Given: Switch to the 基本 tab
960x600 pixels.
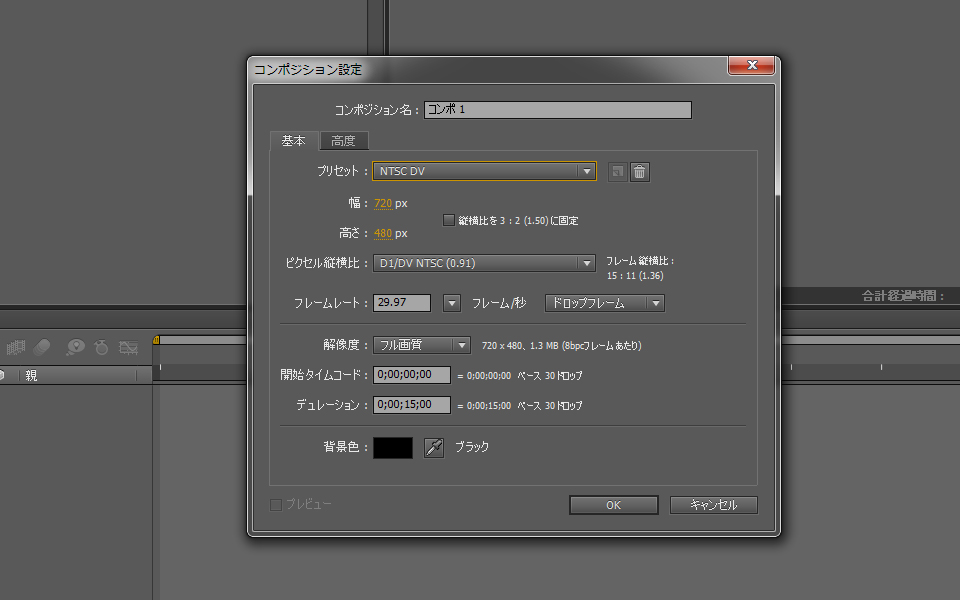Looking at the screenshot, I should click(x=293, y=141).
